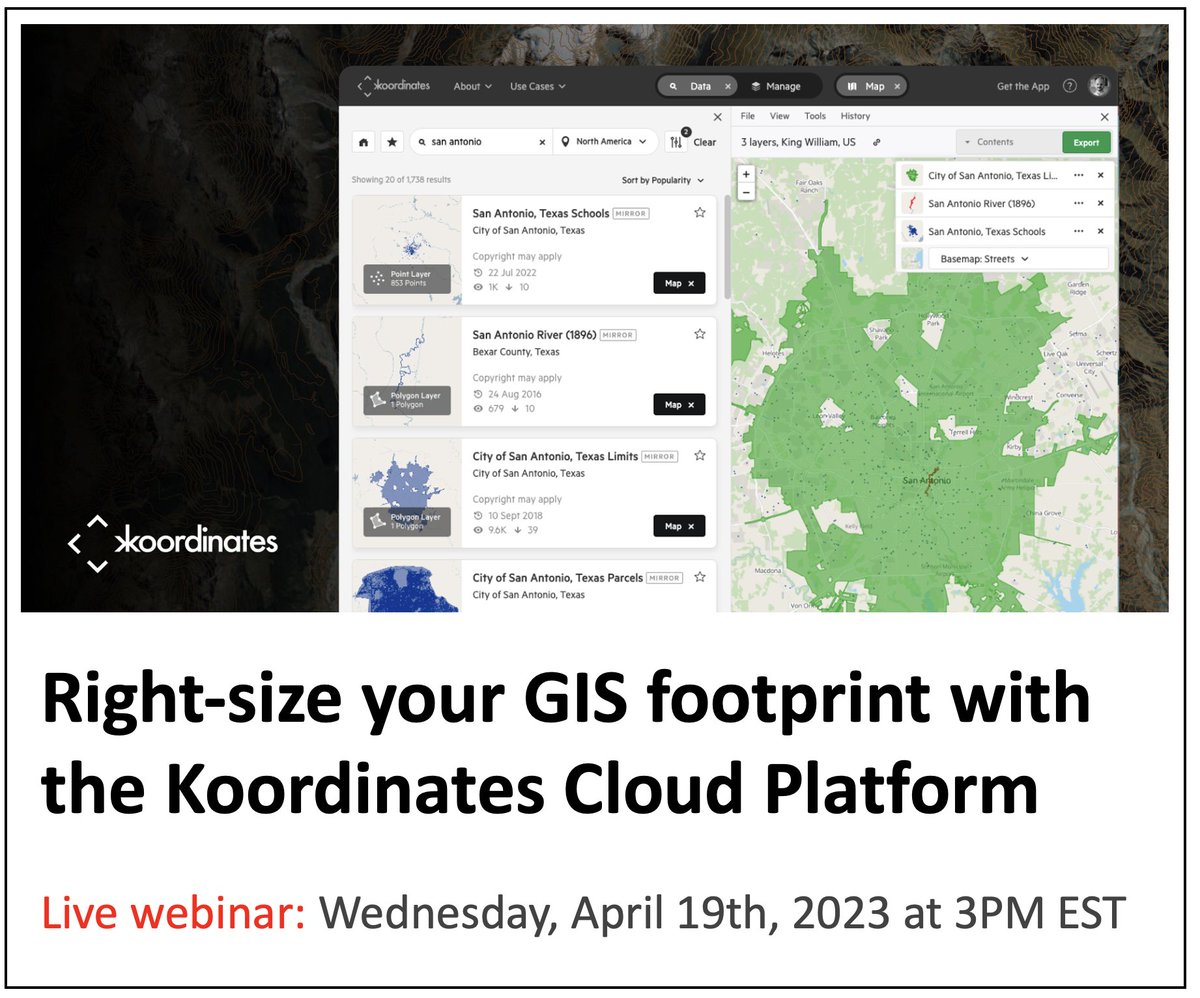Open the About dropdown menu
Image resolution: width=1200 pixels, height=998 pixels.
point(472,87)
